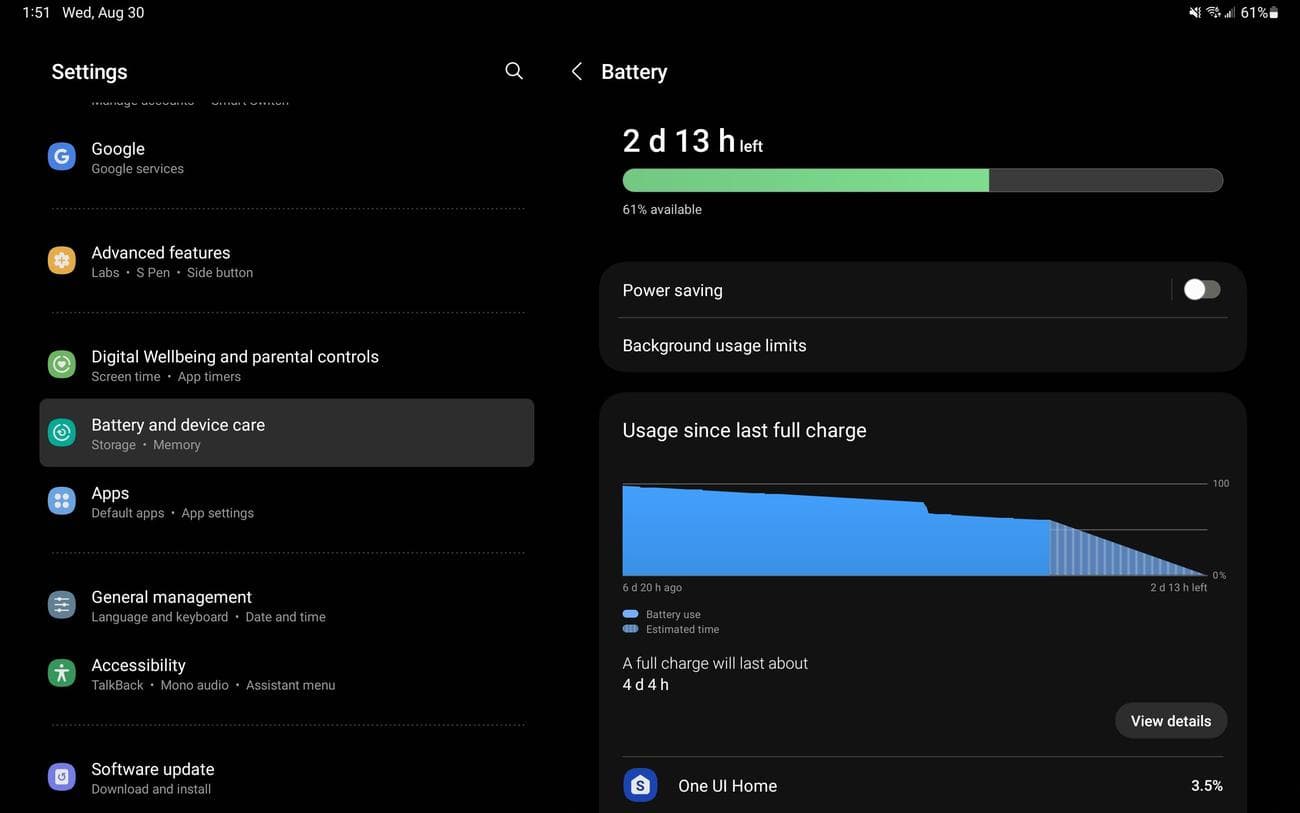Image resolution: width=1300 pixels, height=813 pixels.
Task: Tap the Software update icon
Action: pyautogui.click(x=62, y=777)
